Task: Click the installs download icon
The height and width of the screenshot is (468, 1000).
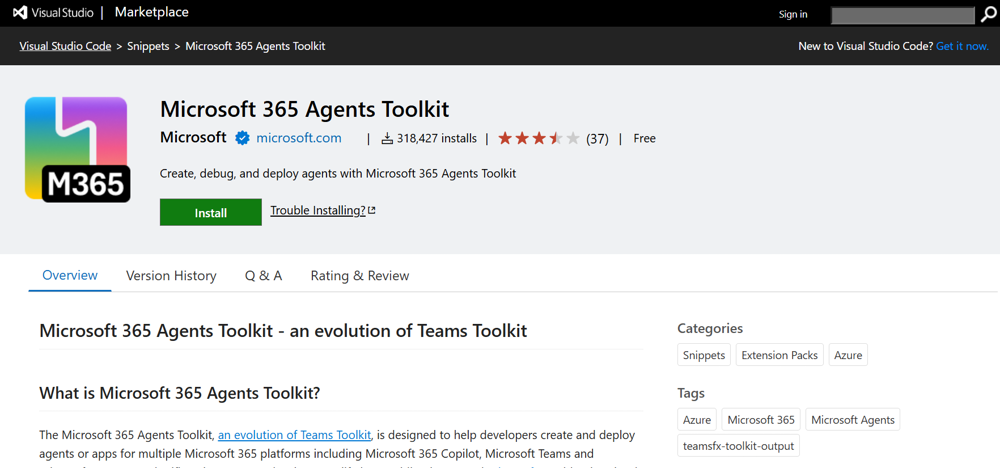Action: coord(387,139)
